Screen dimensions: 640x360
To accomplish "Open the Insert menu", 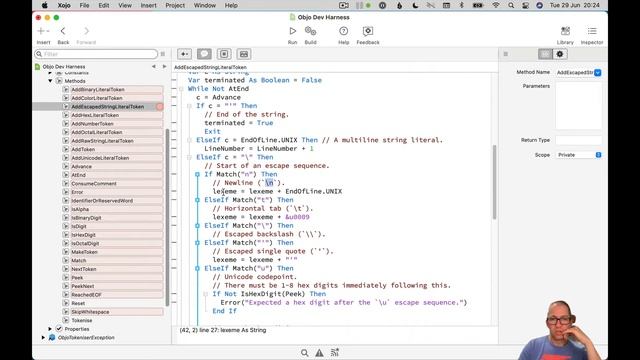I will pos(149,5).
